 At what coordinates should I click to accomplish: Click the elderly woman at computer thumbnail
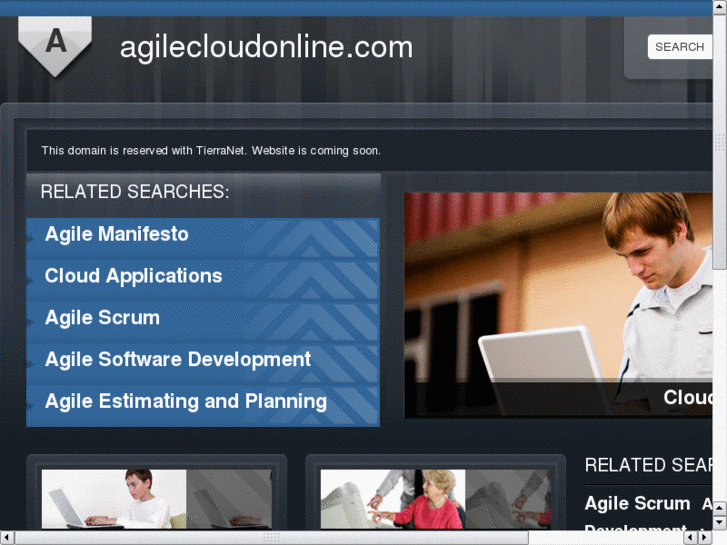coord(393,499)
